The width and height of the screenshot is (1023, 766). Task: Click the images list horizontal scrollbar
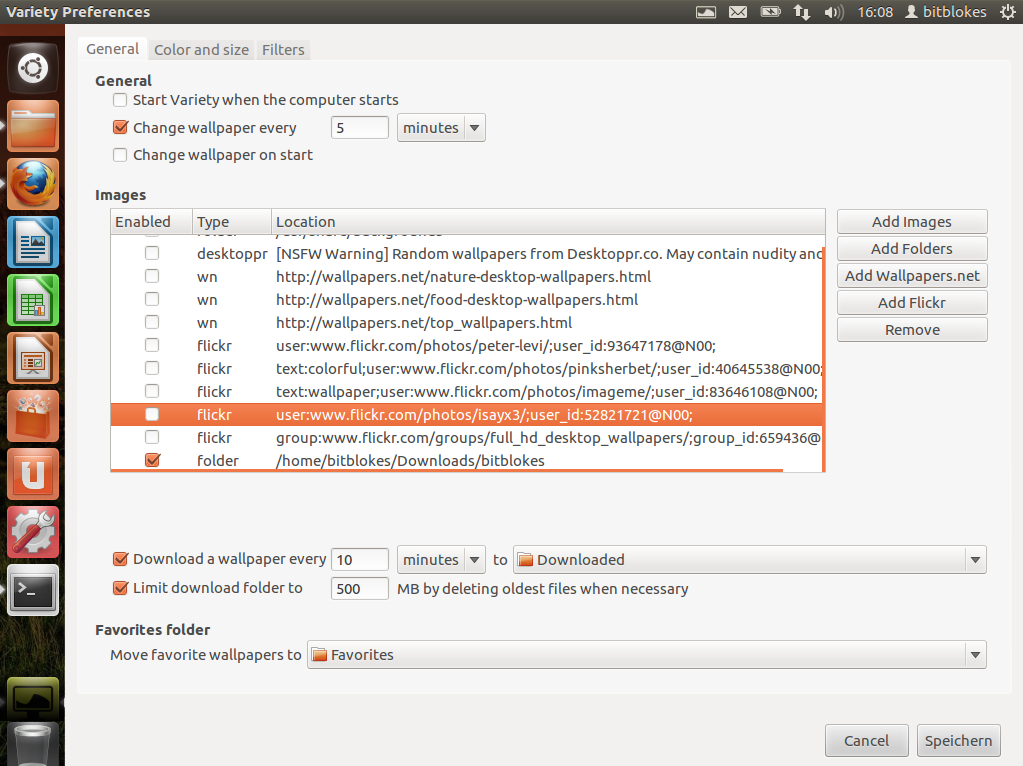[x=447, y=470]
